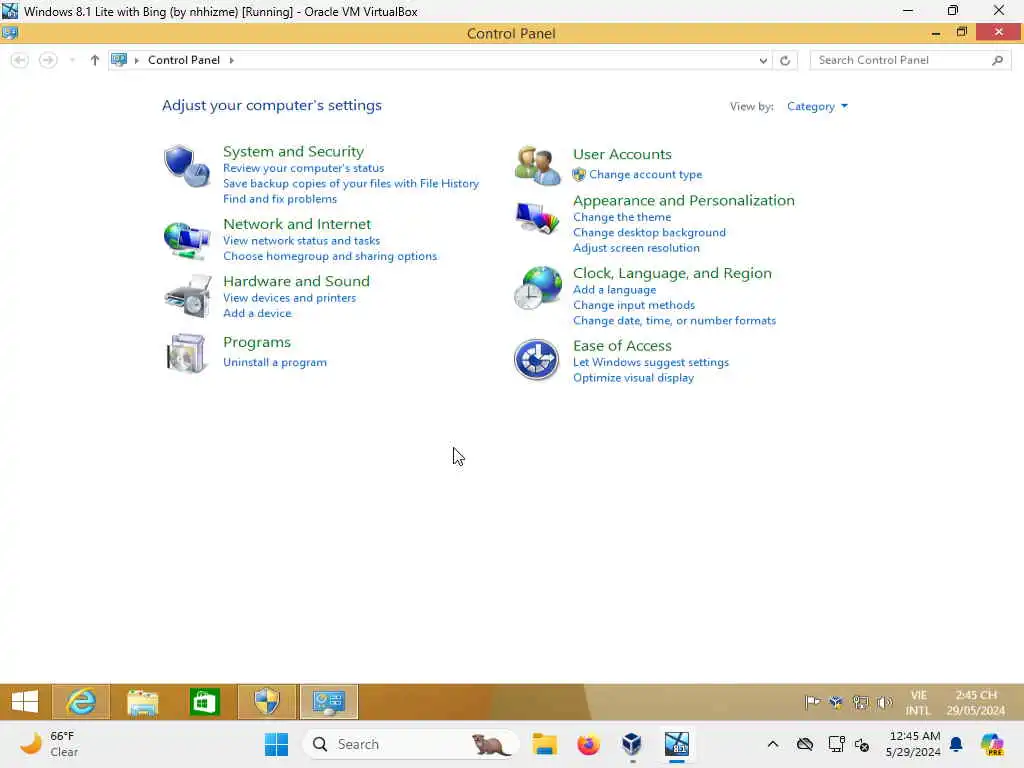Launch Firefox from the host taskbar
The width and height of the screenshot is (1024, 768).
point(588,744)
